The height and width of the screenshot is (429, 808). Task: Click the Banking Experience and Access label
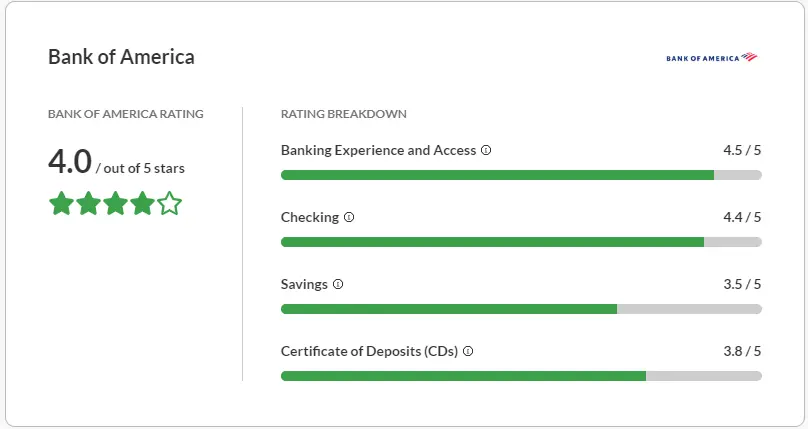pos(378,150)
